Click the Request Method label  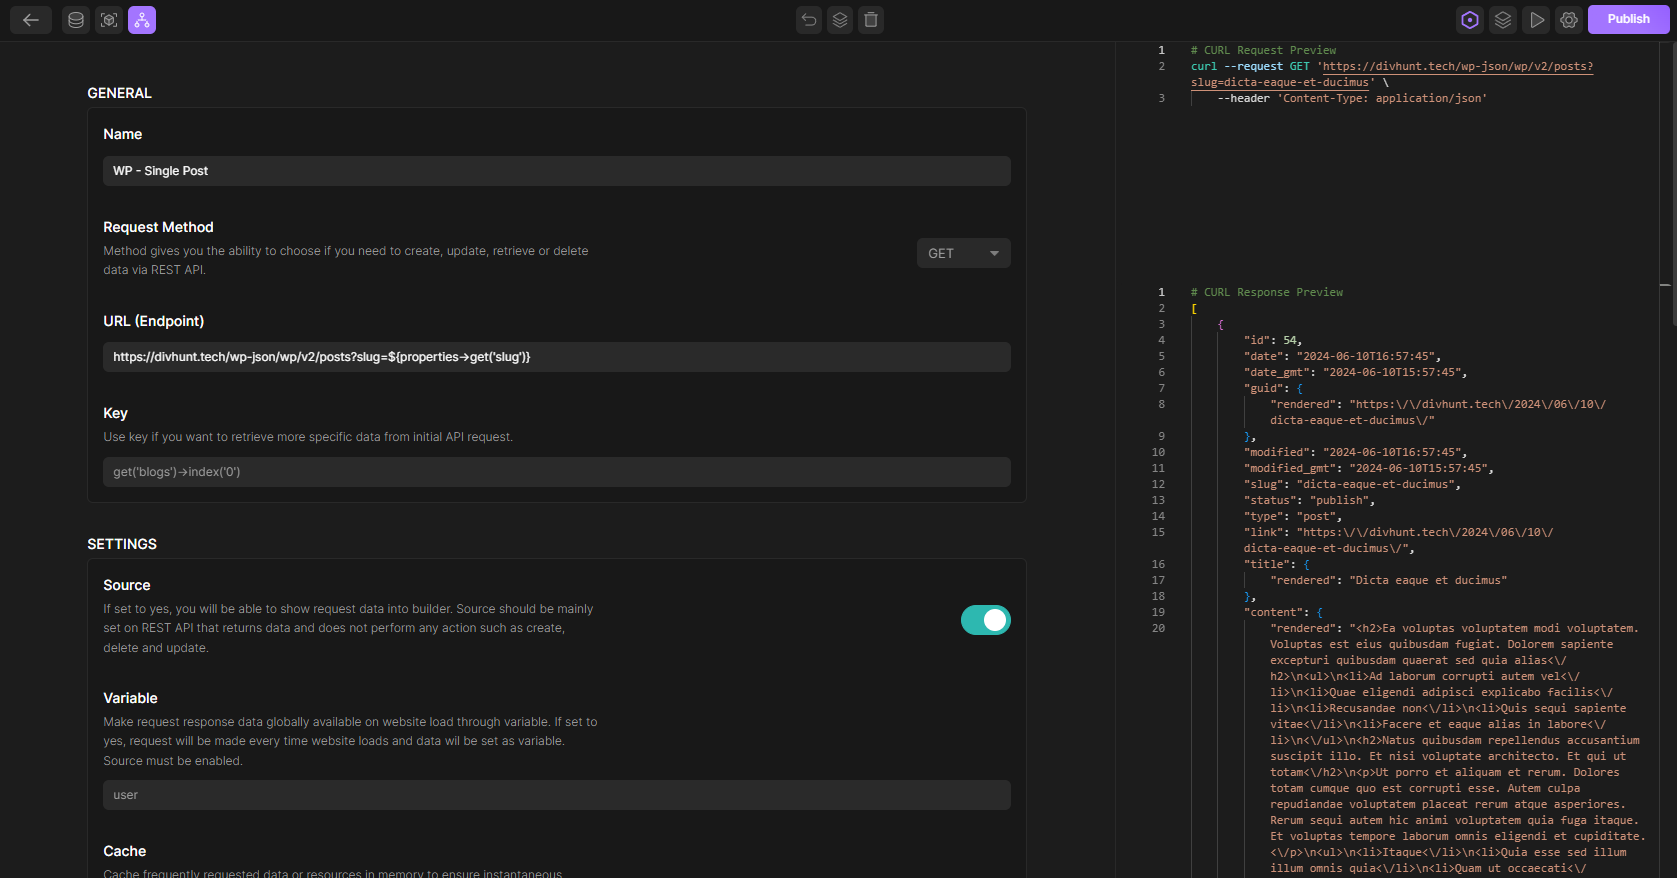point(158,227)
